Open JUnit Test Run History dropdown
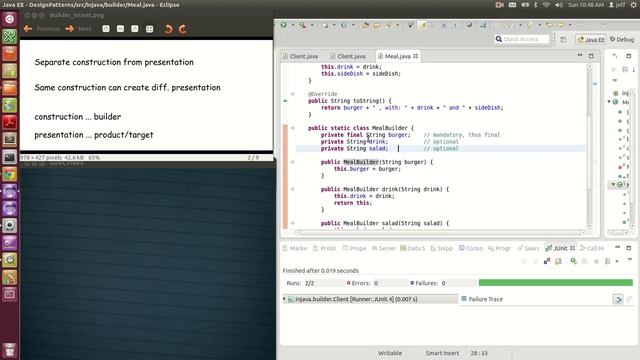Image resolution: width=640 pixels, height=360 pixels. [617, 261]
